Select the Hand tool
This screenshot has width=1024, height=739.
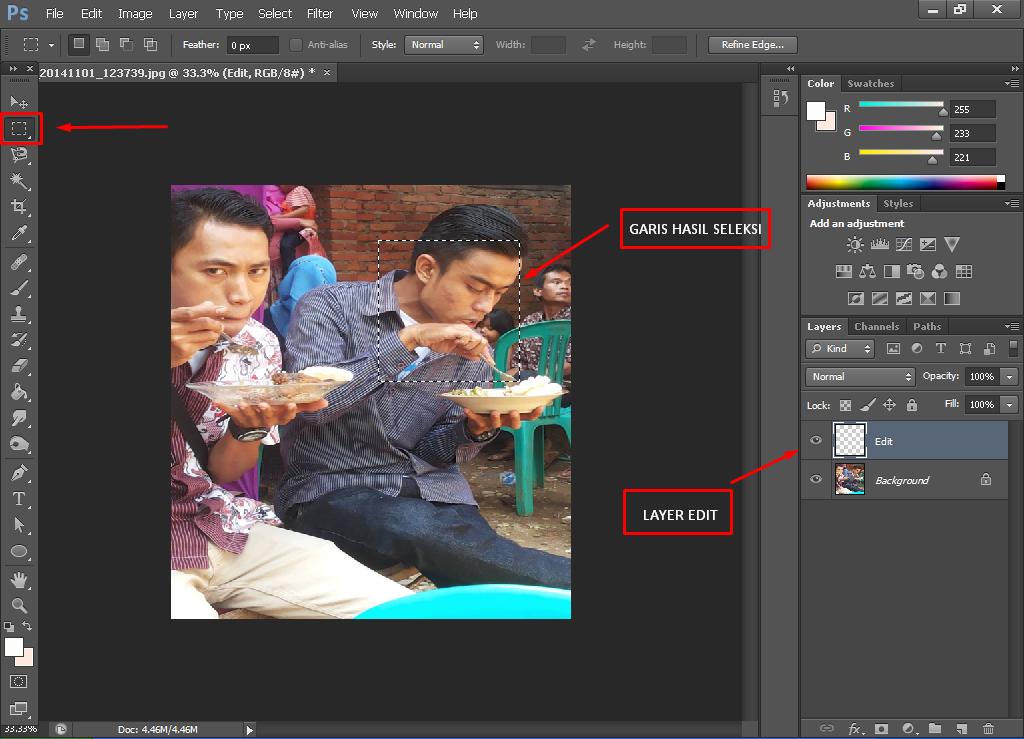point(20,580)
